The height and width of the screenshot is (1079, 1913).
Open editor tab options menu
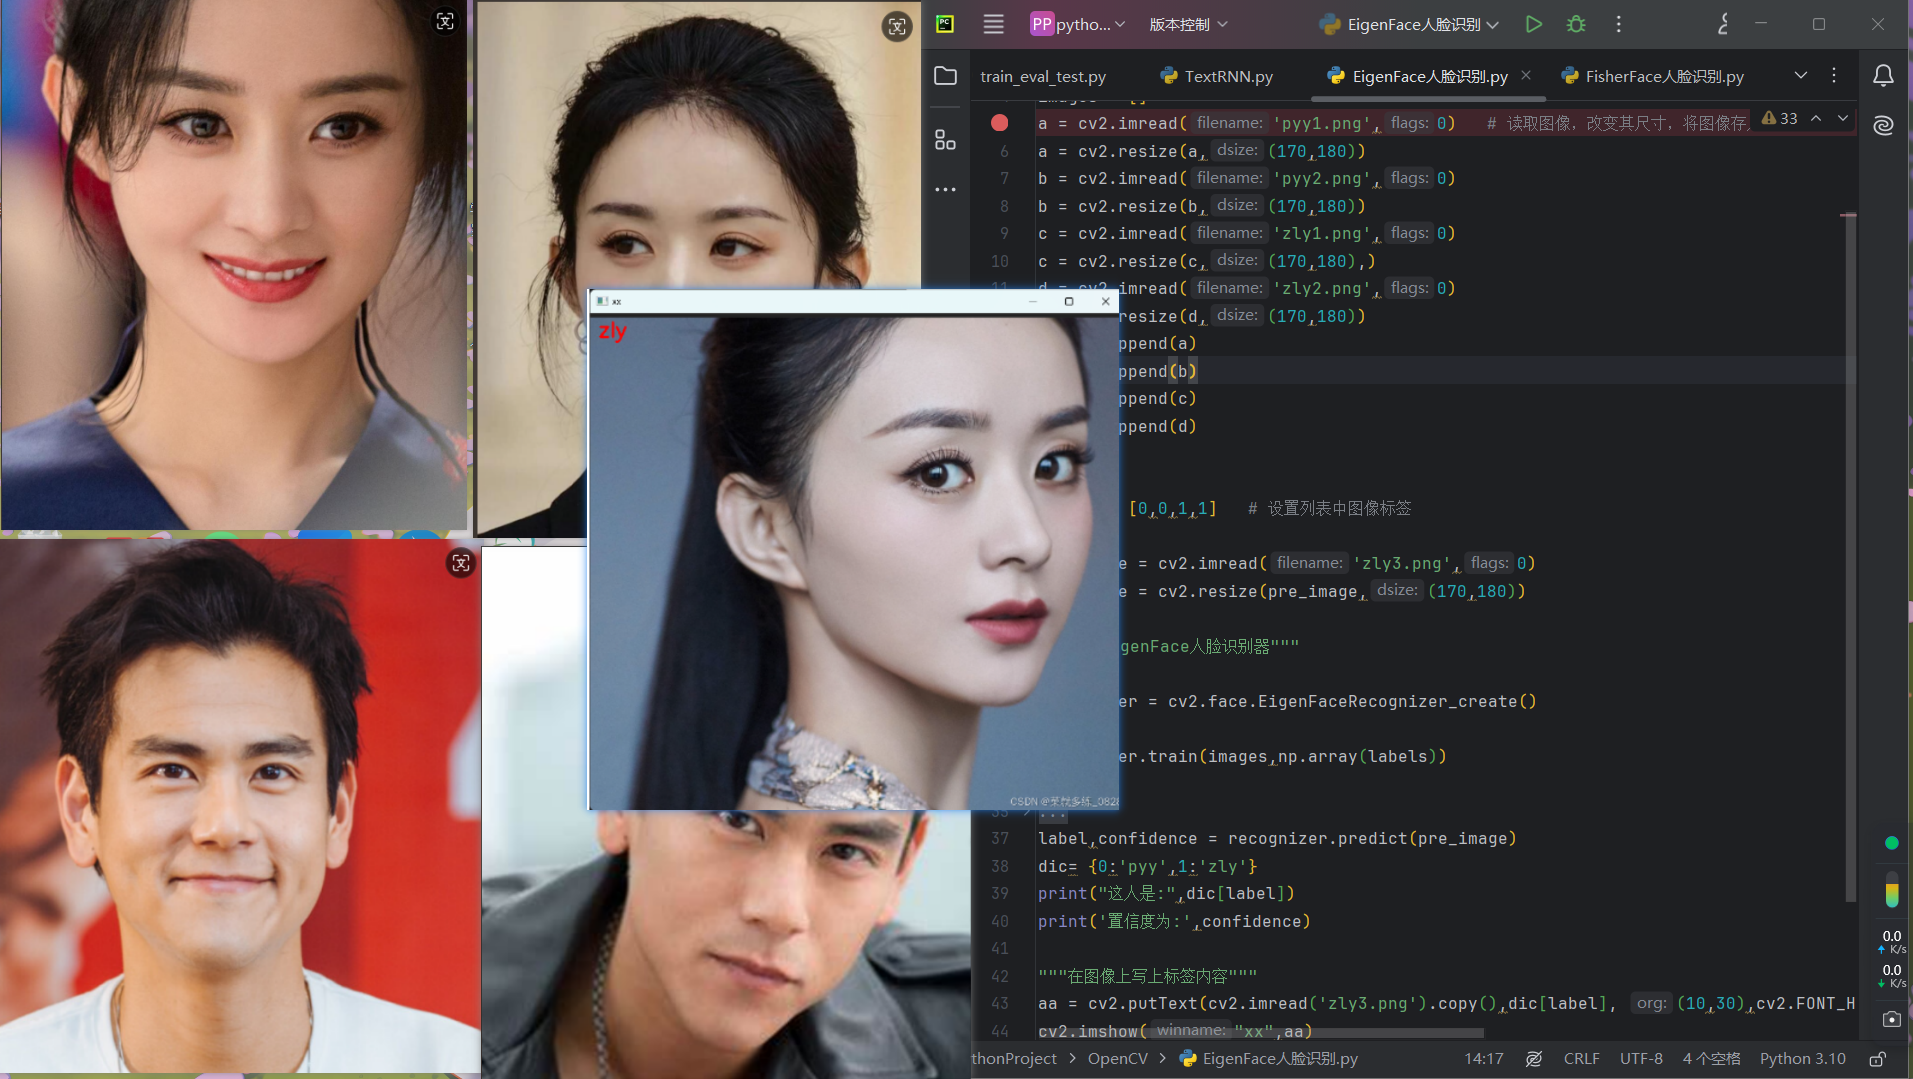[x=1834, y=76]
